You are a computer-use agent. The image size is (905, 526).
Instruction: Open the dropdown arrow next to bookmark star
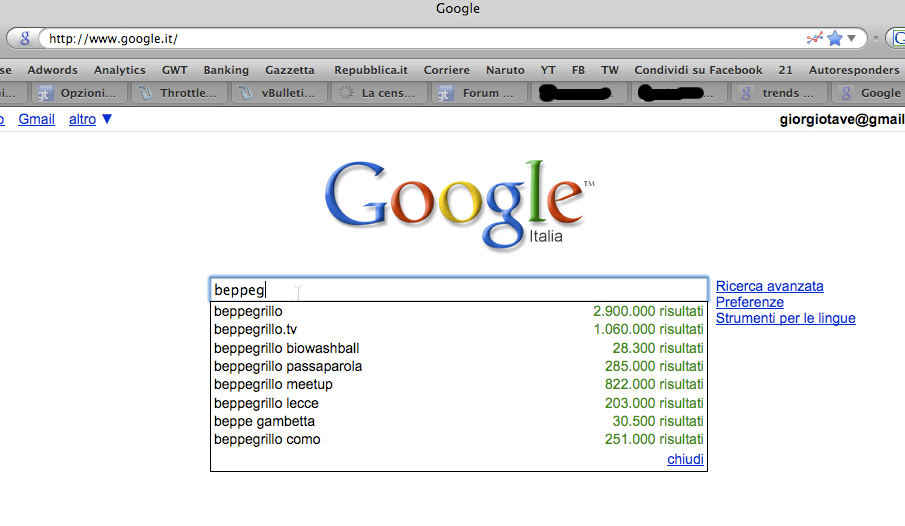pyautogui.click(x=851, y=39)
